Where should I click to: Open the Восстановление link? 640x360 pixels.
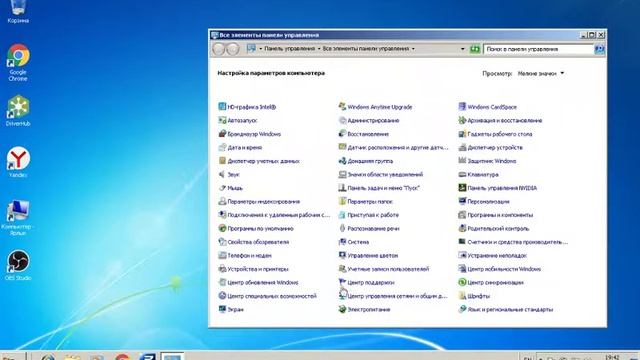pyautogui.click(x=368, y=134)
